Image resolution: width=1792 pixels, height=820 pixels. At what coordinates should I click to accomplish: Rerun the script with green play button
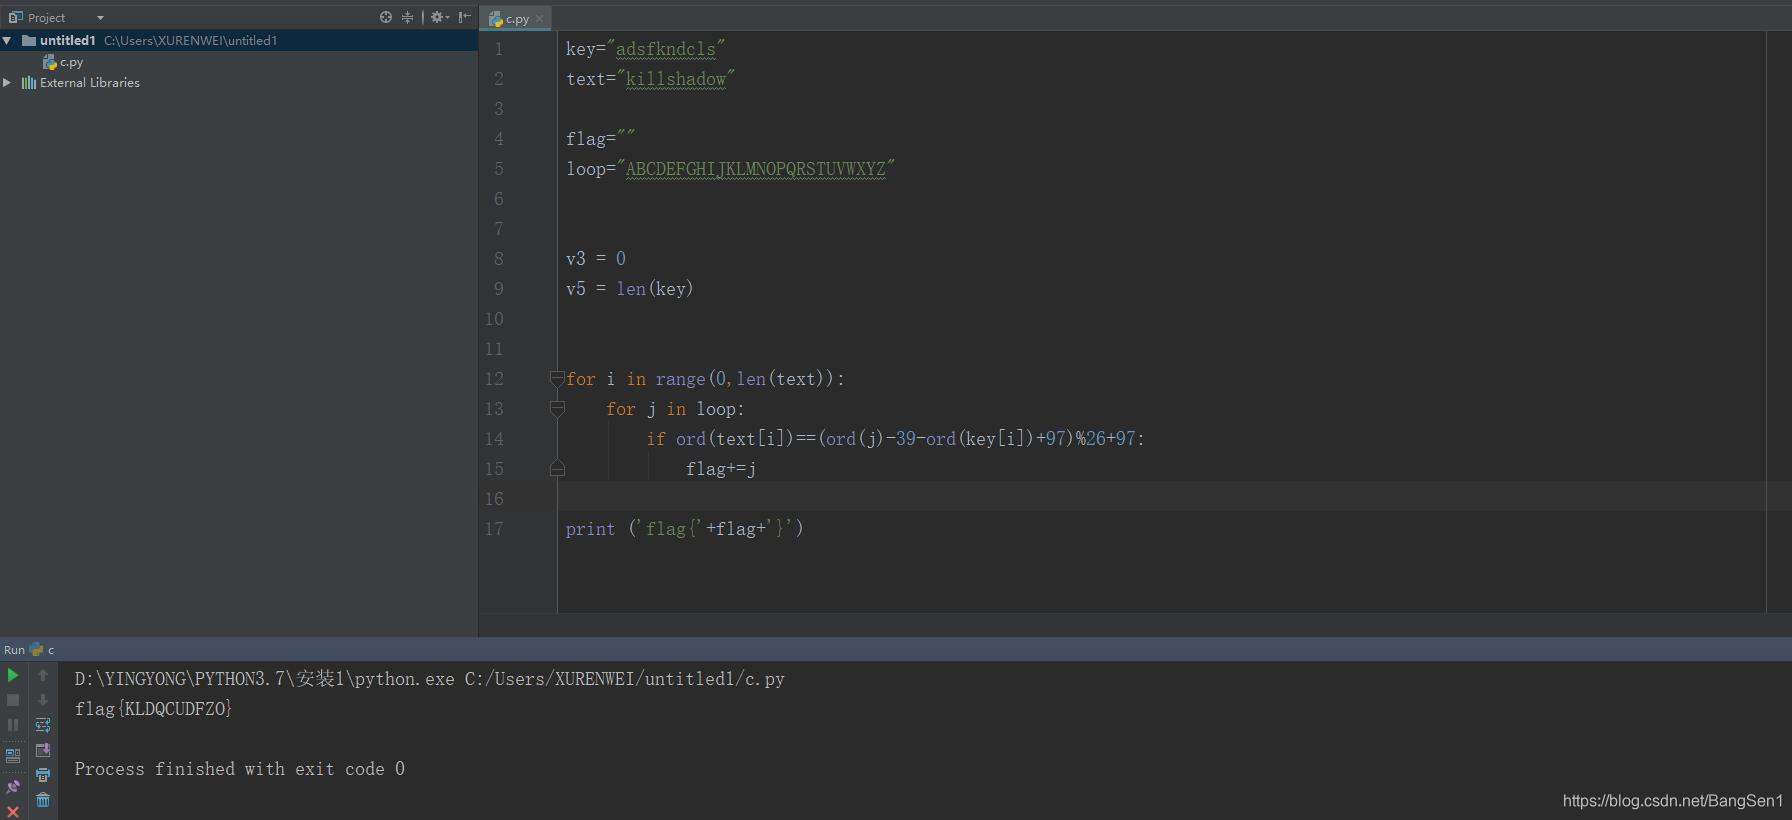pyautogui.click(x=13, y=676)
